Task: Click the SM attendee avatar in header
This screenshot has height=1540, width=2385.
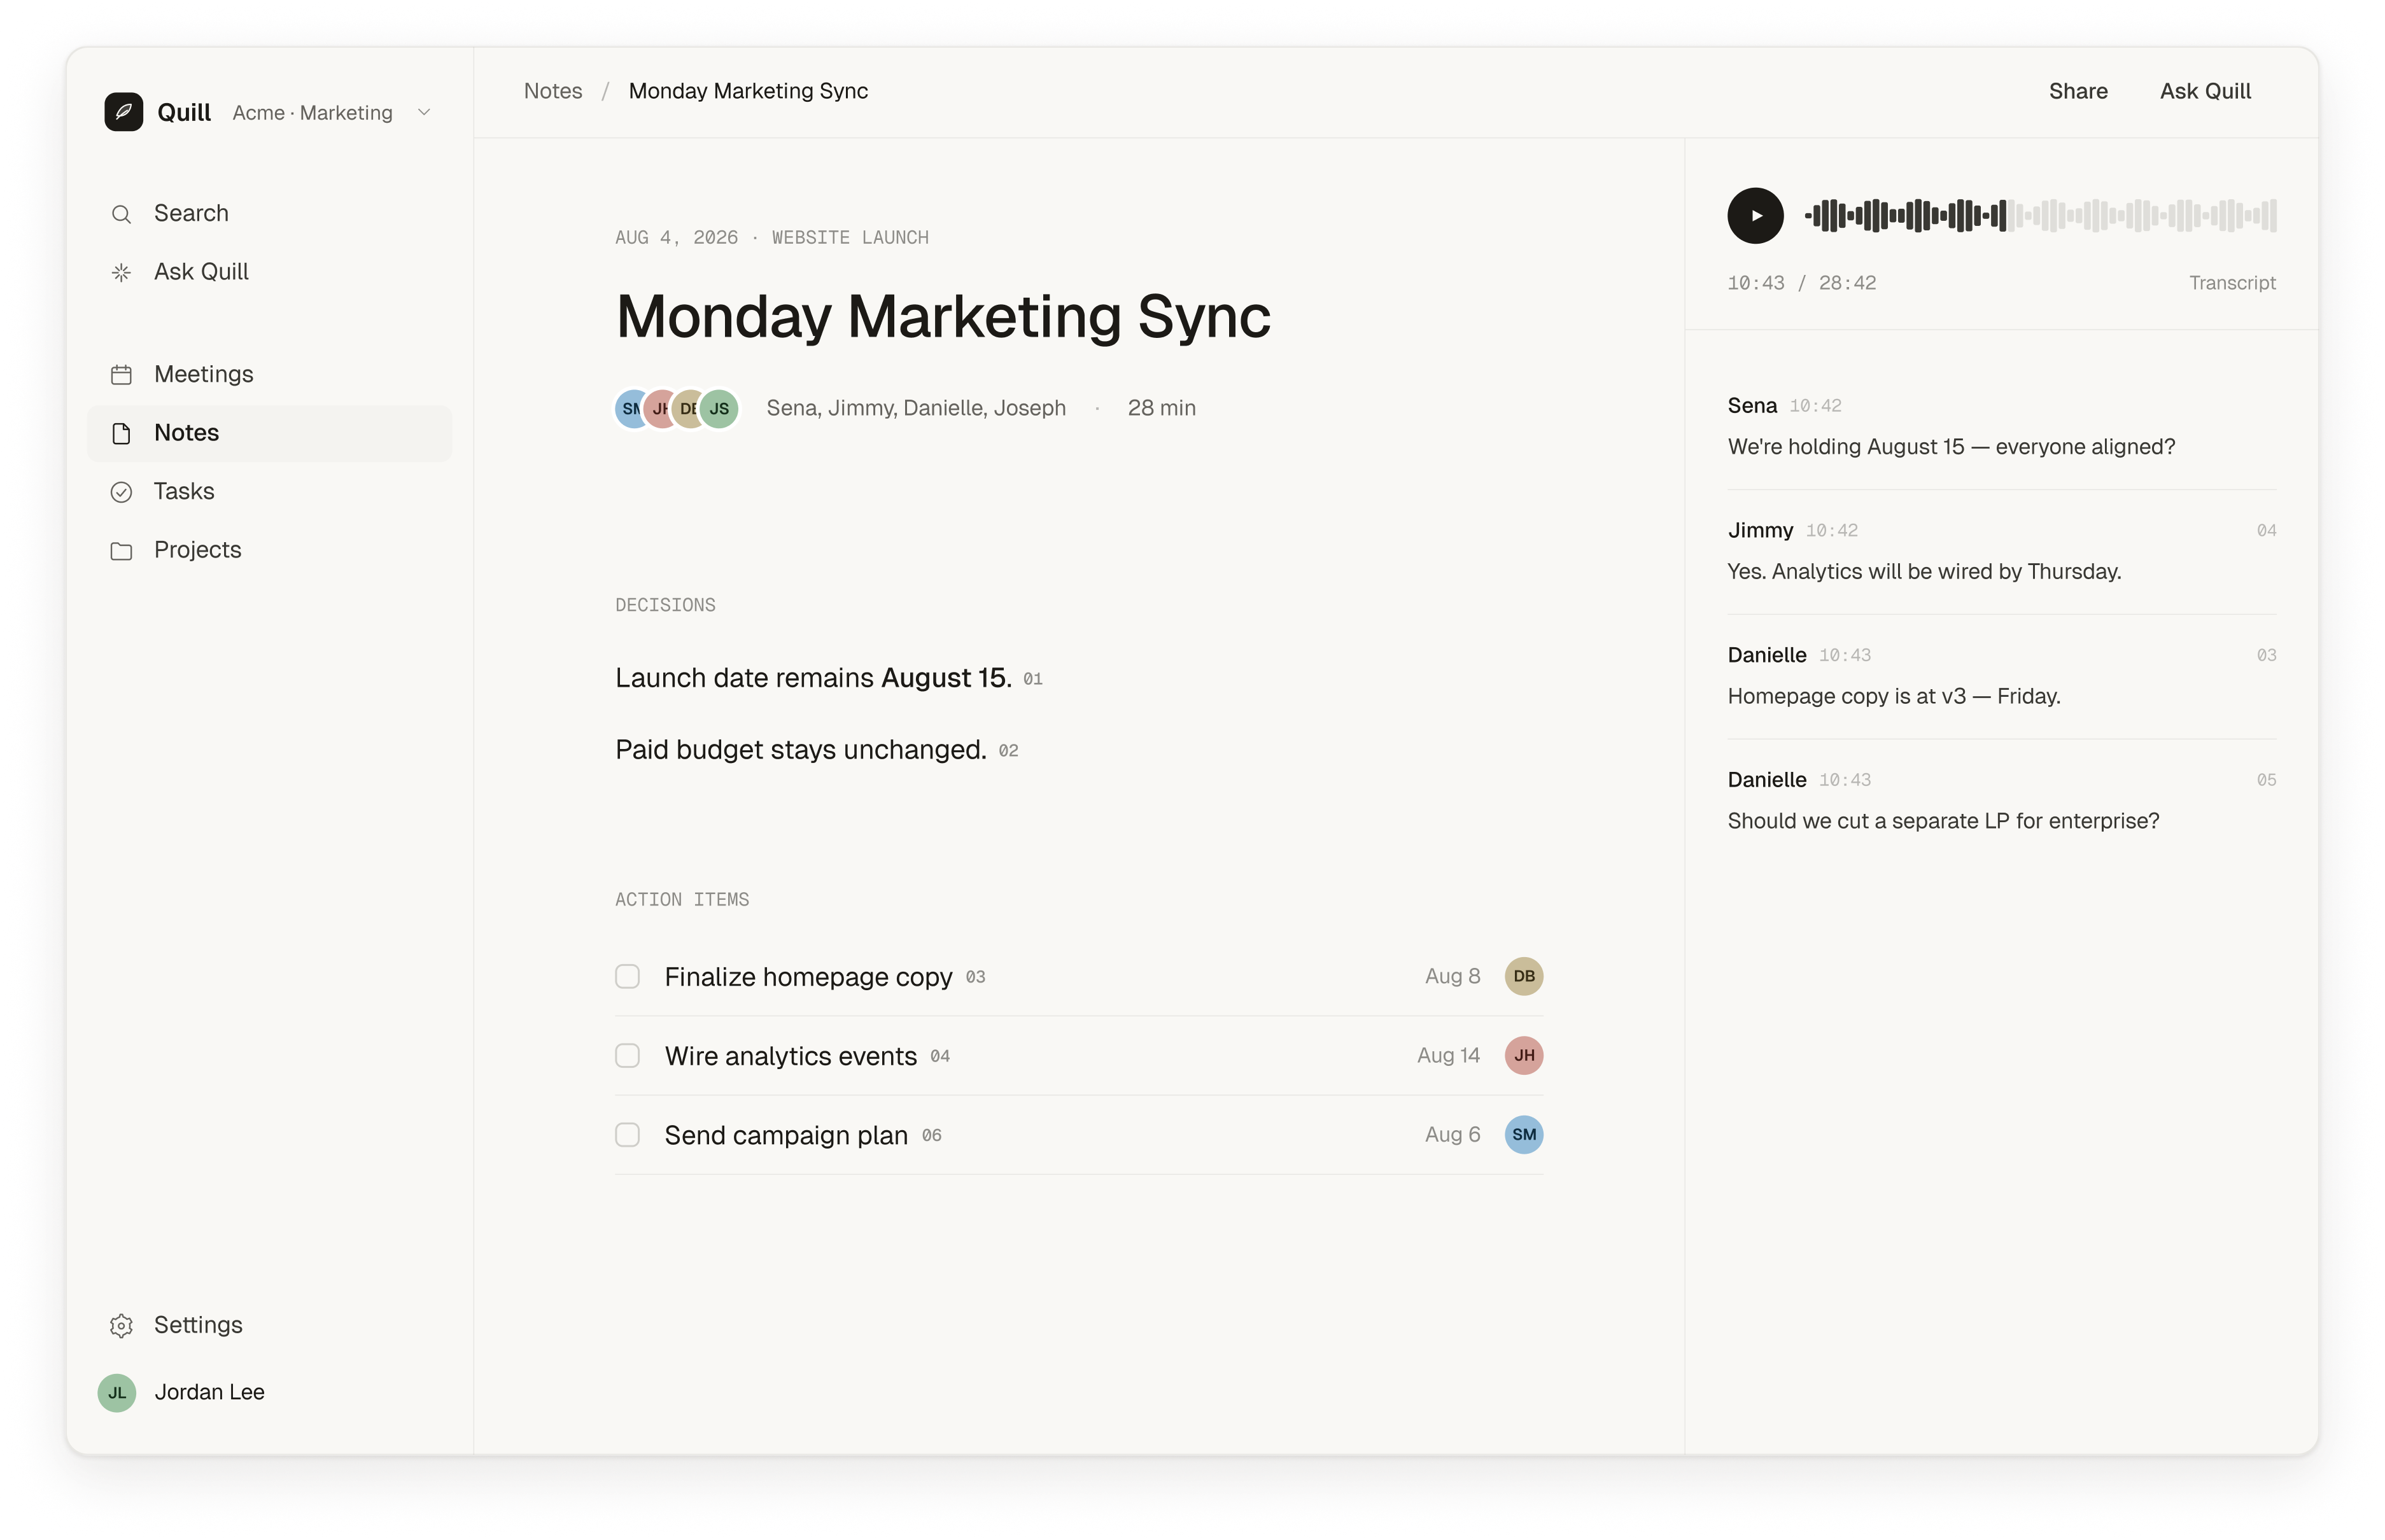Action: point(629,408)
